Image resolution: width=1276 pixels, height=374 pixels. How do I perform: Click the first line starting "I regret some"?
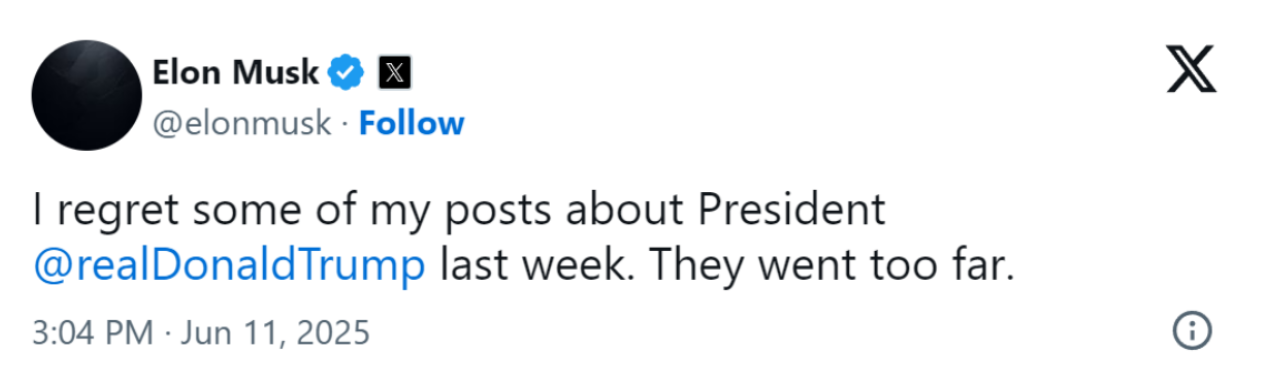tap(459, 210)
